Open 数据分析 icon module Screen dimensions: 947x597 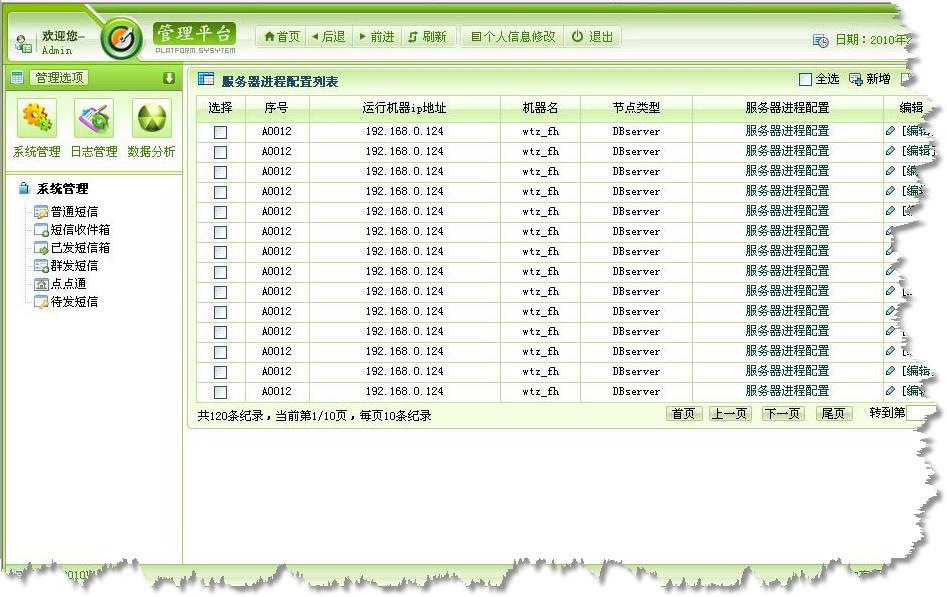click(152, 118)
